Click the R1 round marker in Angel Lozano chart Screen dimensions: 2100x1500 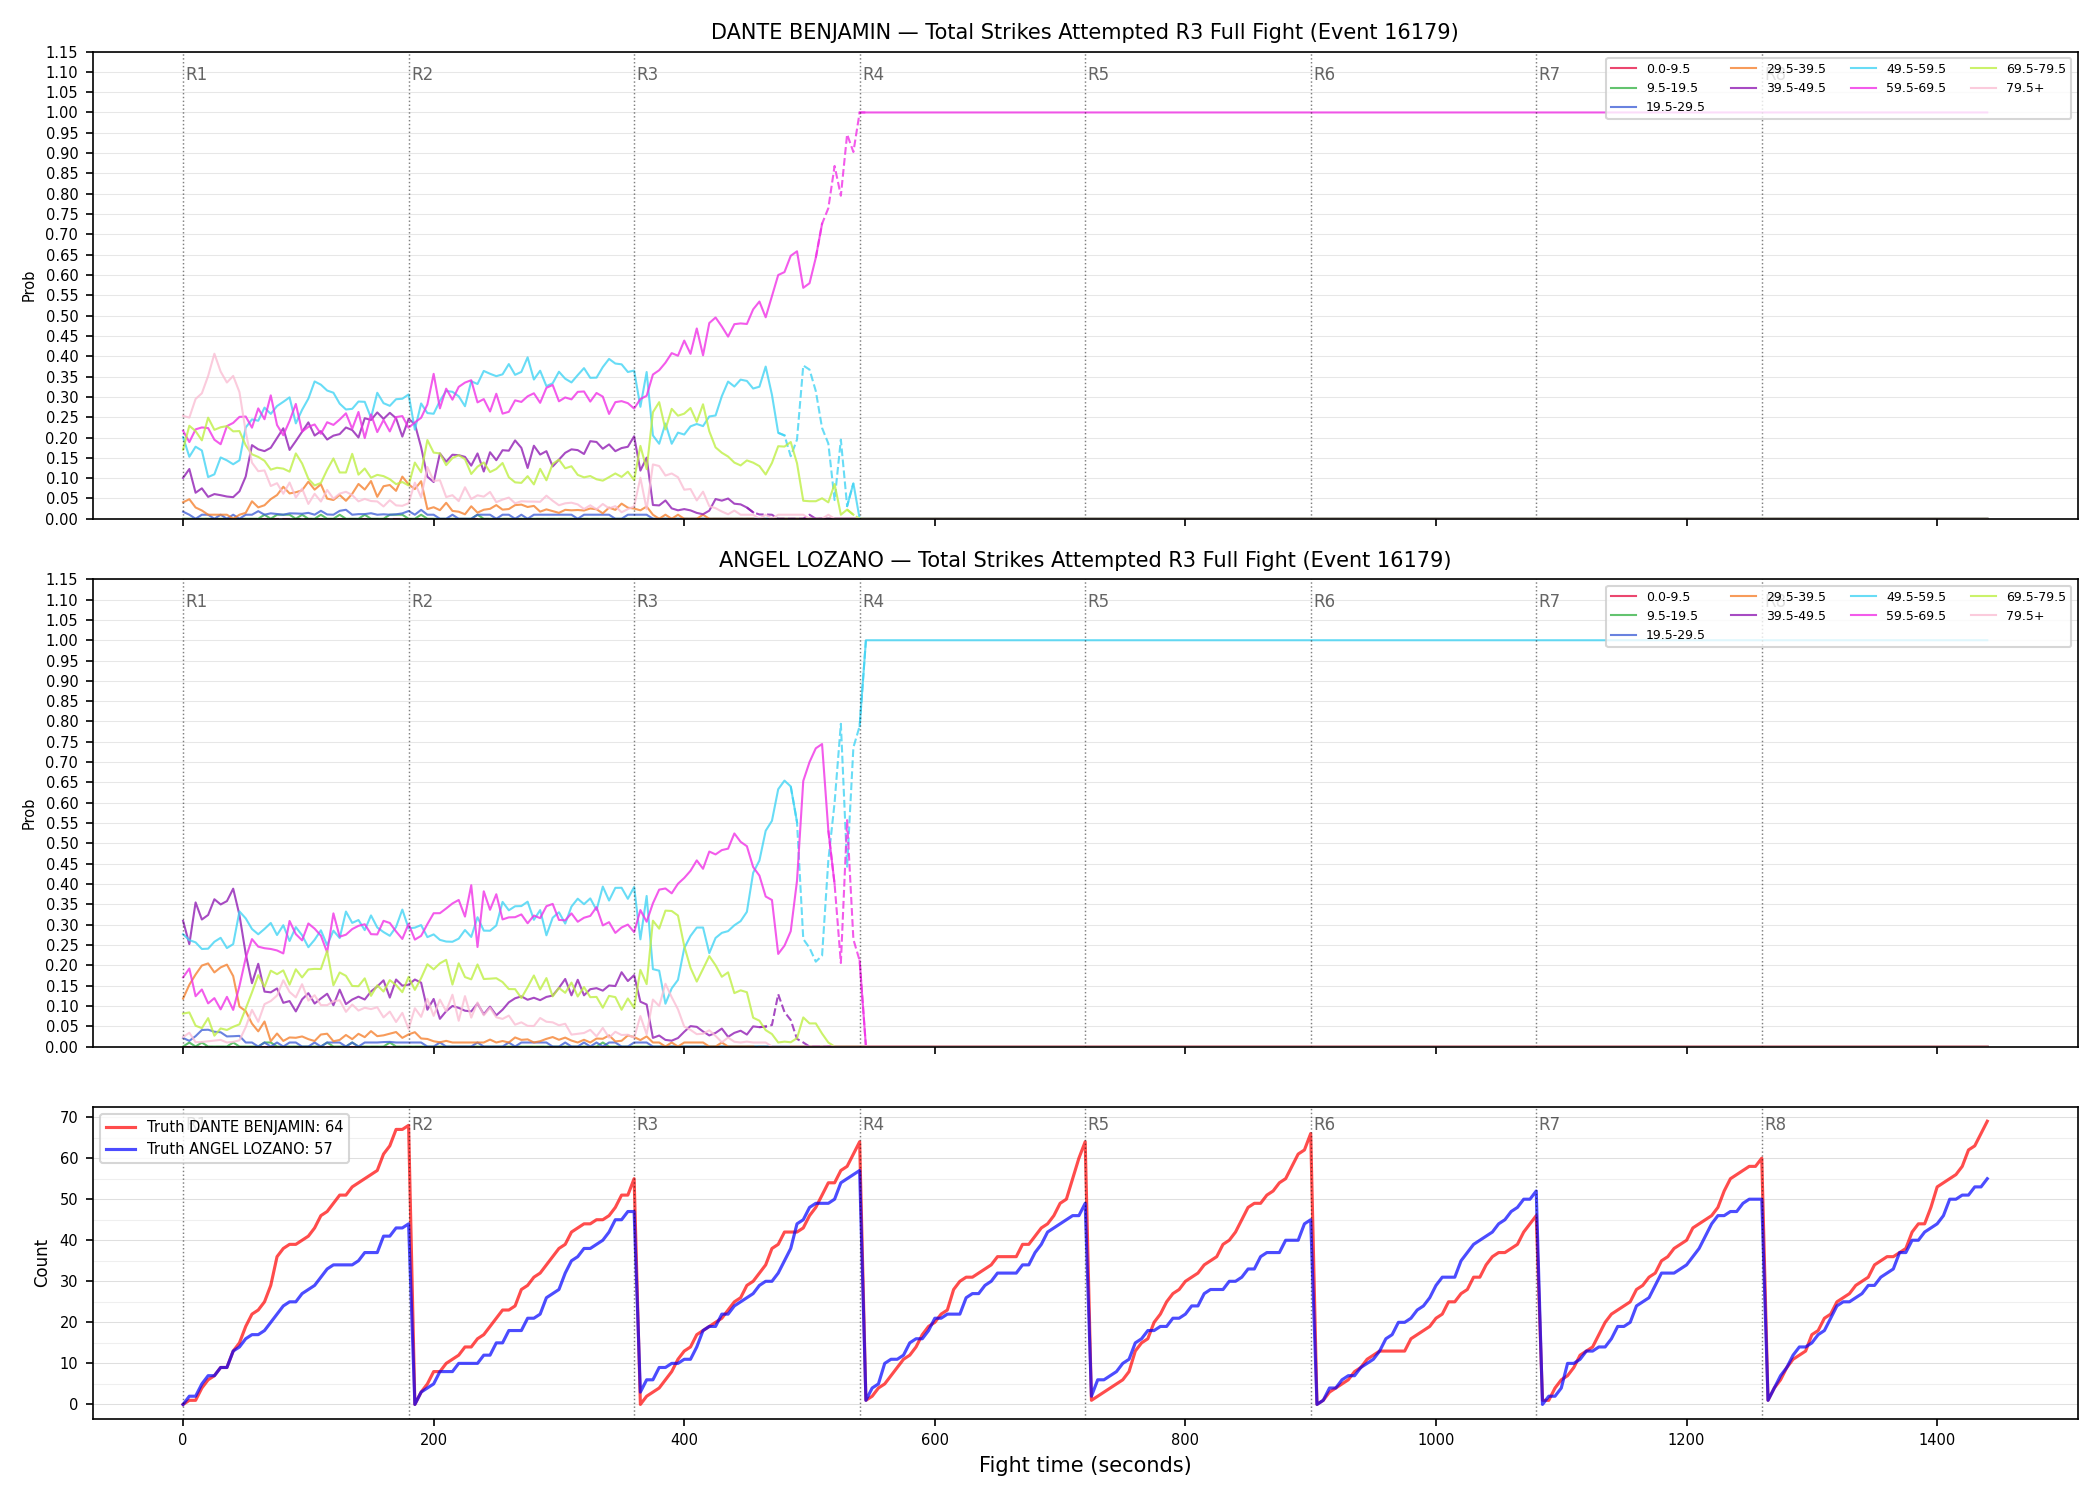coord(196,601)
